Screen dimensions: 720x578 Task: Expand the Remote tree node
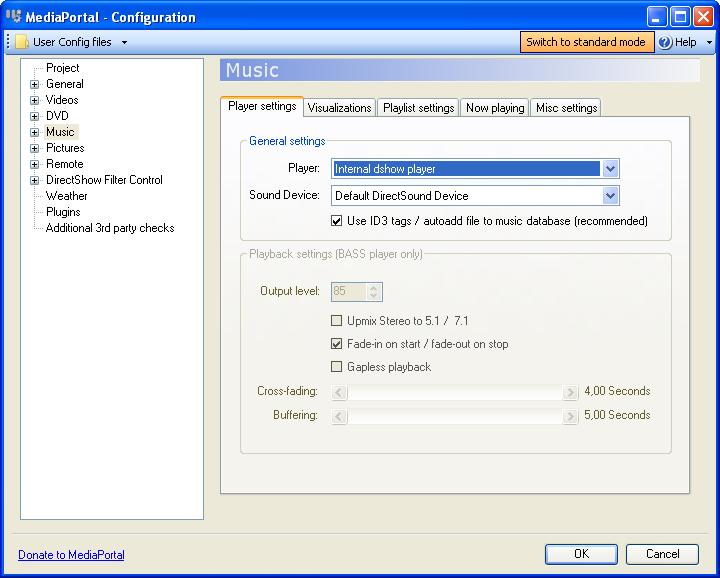[x=34, y=164]
